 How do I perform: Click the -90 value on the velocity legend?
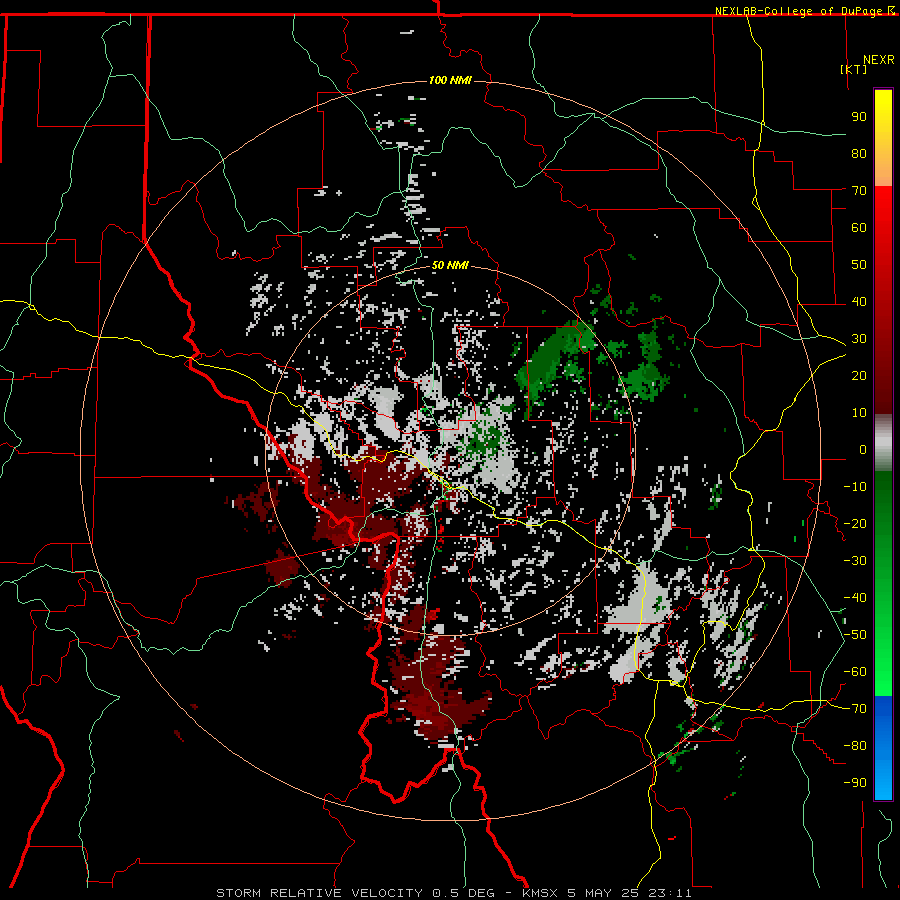coord(855,783)
